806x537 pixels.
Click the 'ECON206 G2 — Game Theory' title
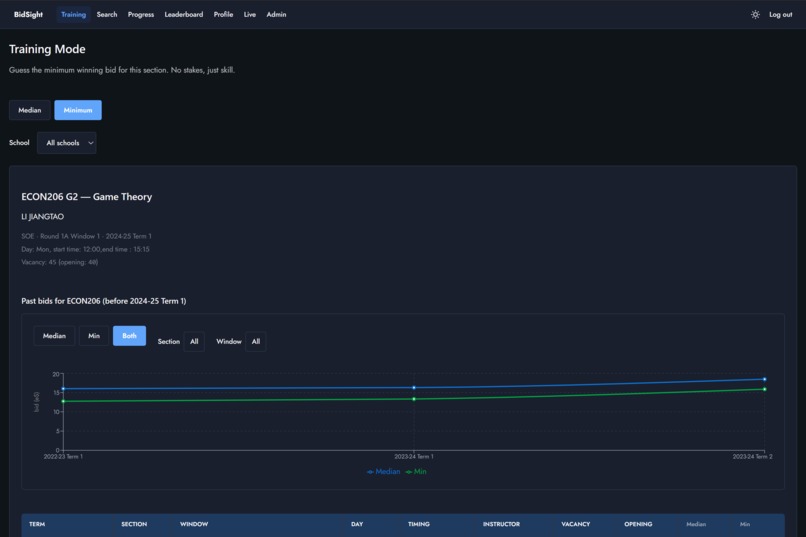[86, 197]
